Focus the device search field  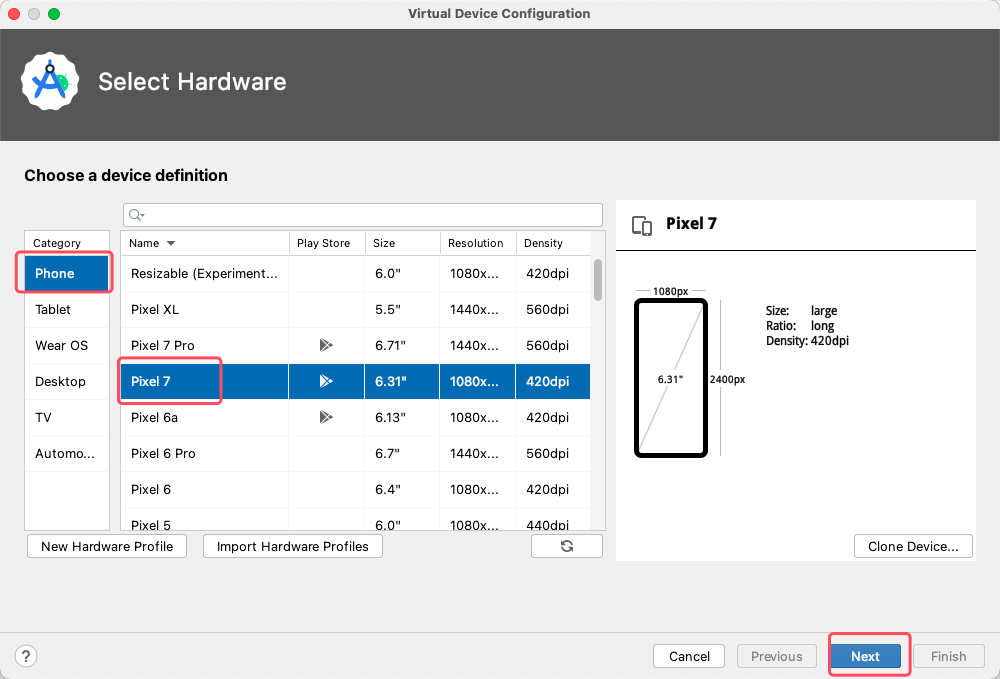pos(362,215)
